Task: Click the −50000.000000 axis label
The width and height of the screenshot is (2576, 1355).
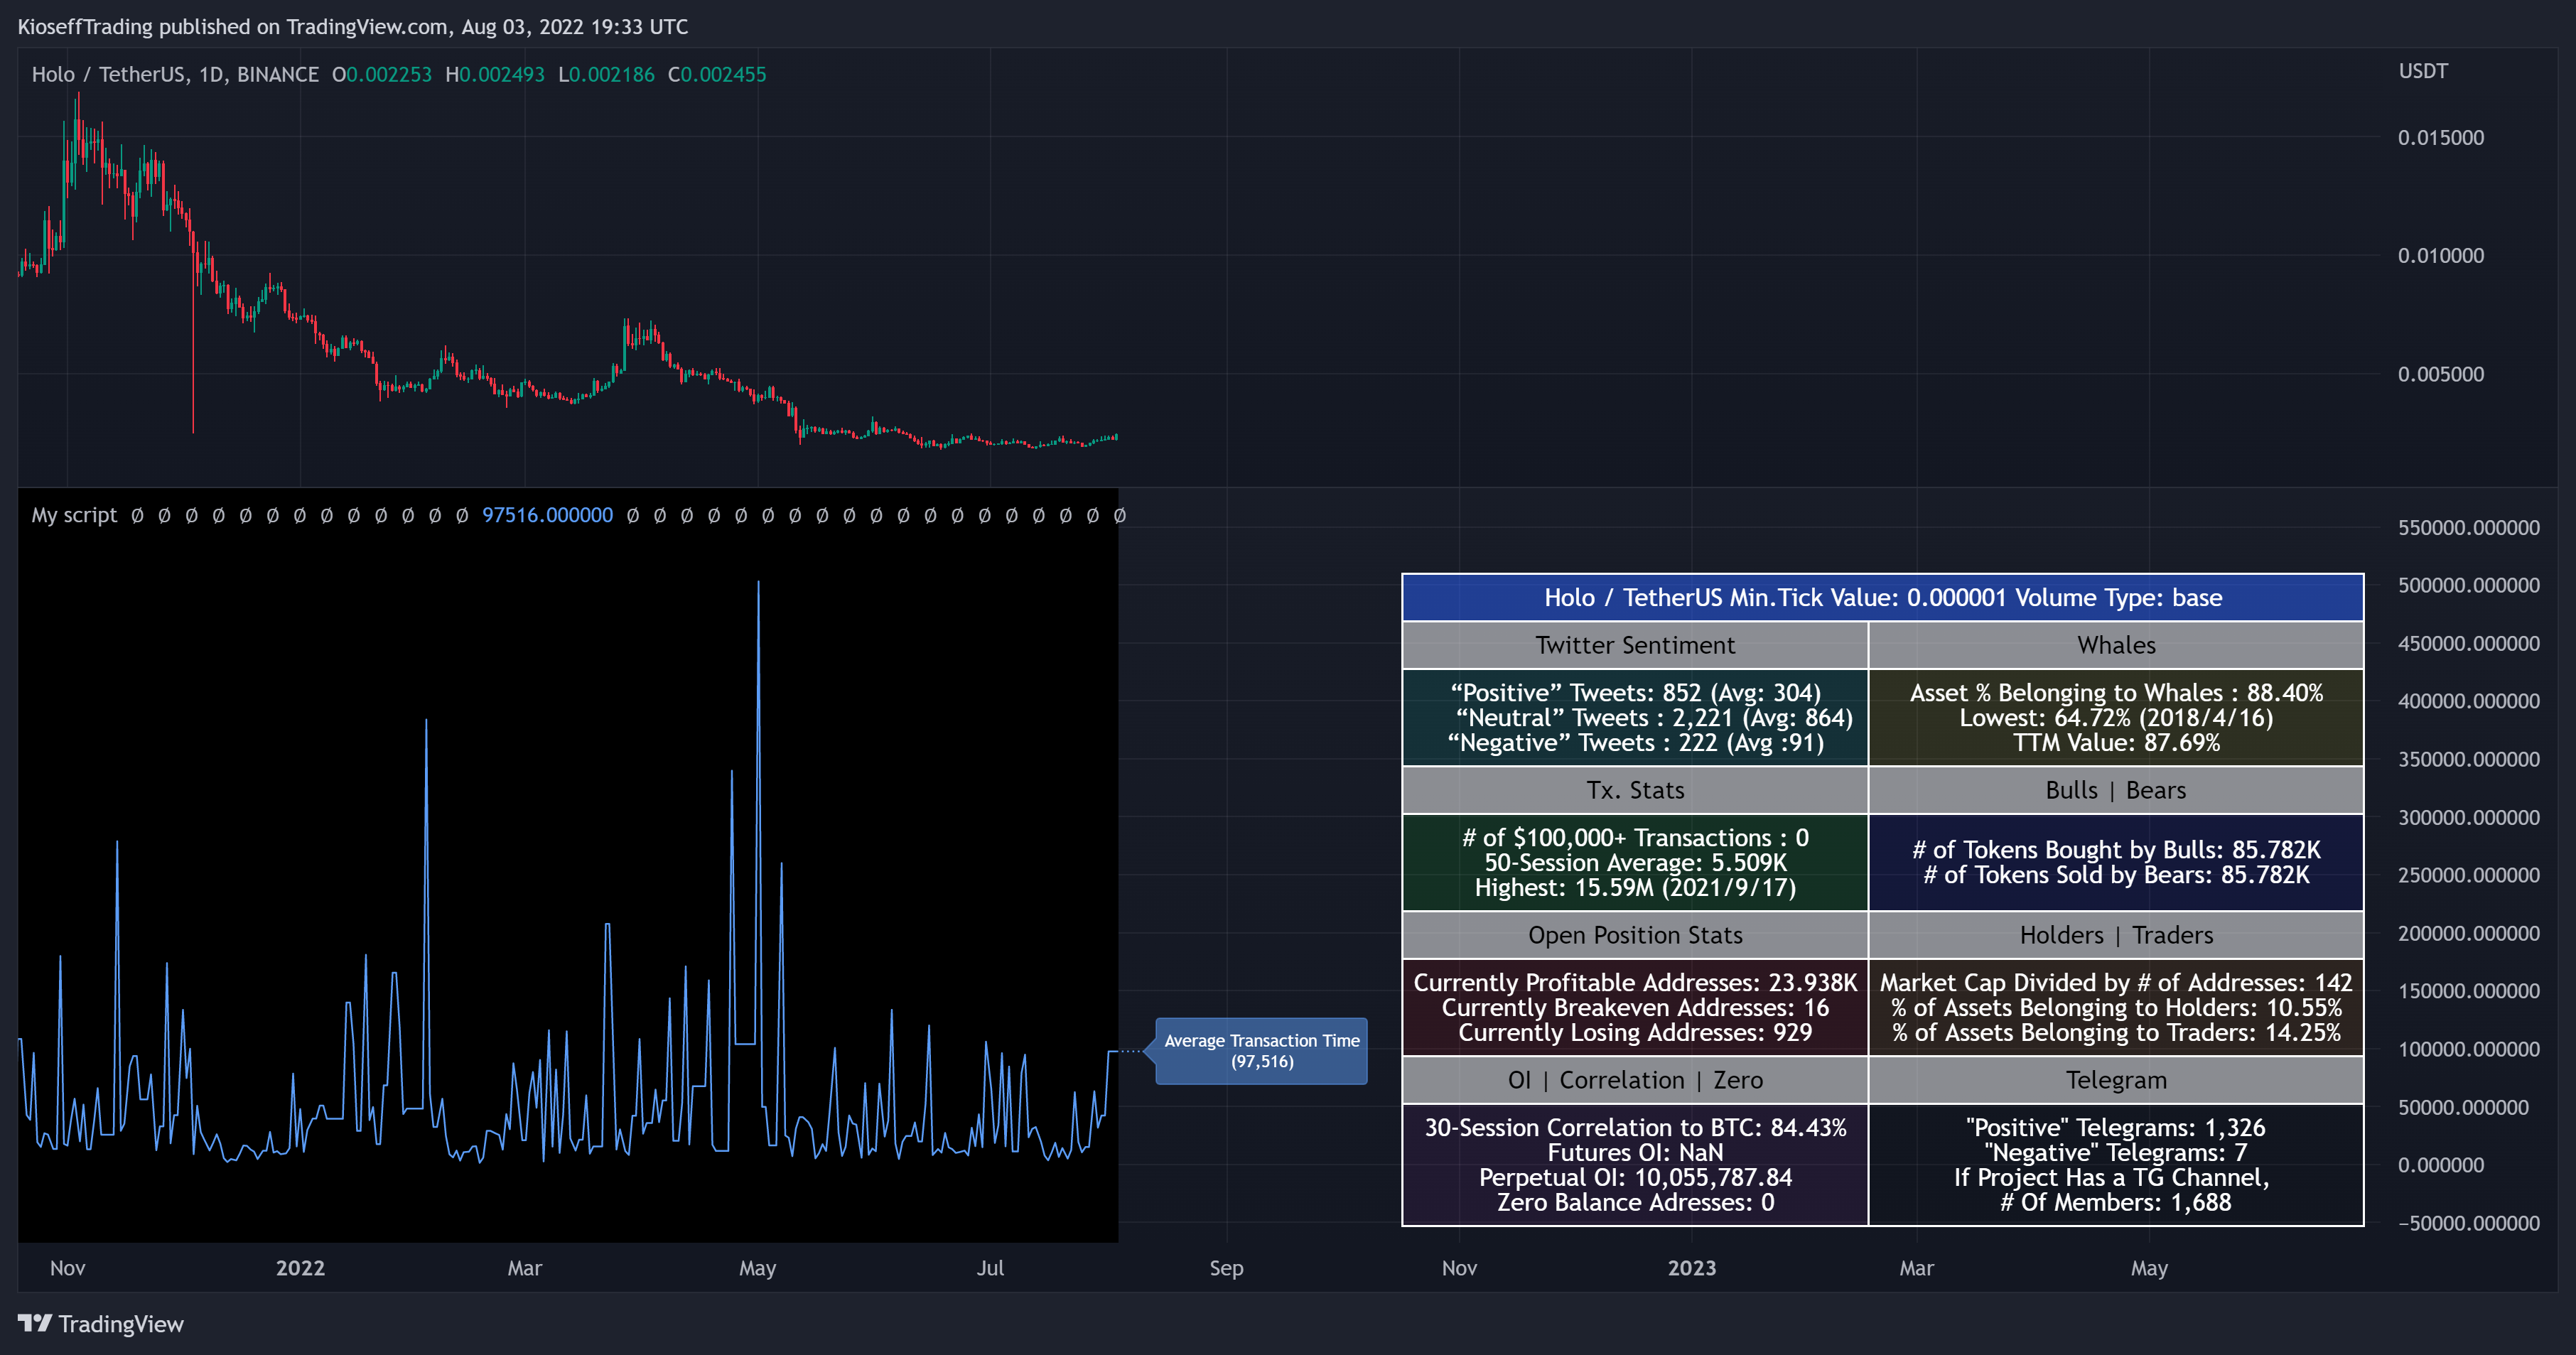Action: pyautogui.click(x=2468, y=1224)
